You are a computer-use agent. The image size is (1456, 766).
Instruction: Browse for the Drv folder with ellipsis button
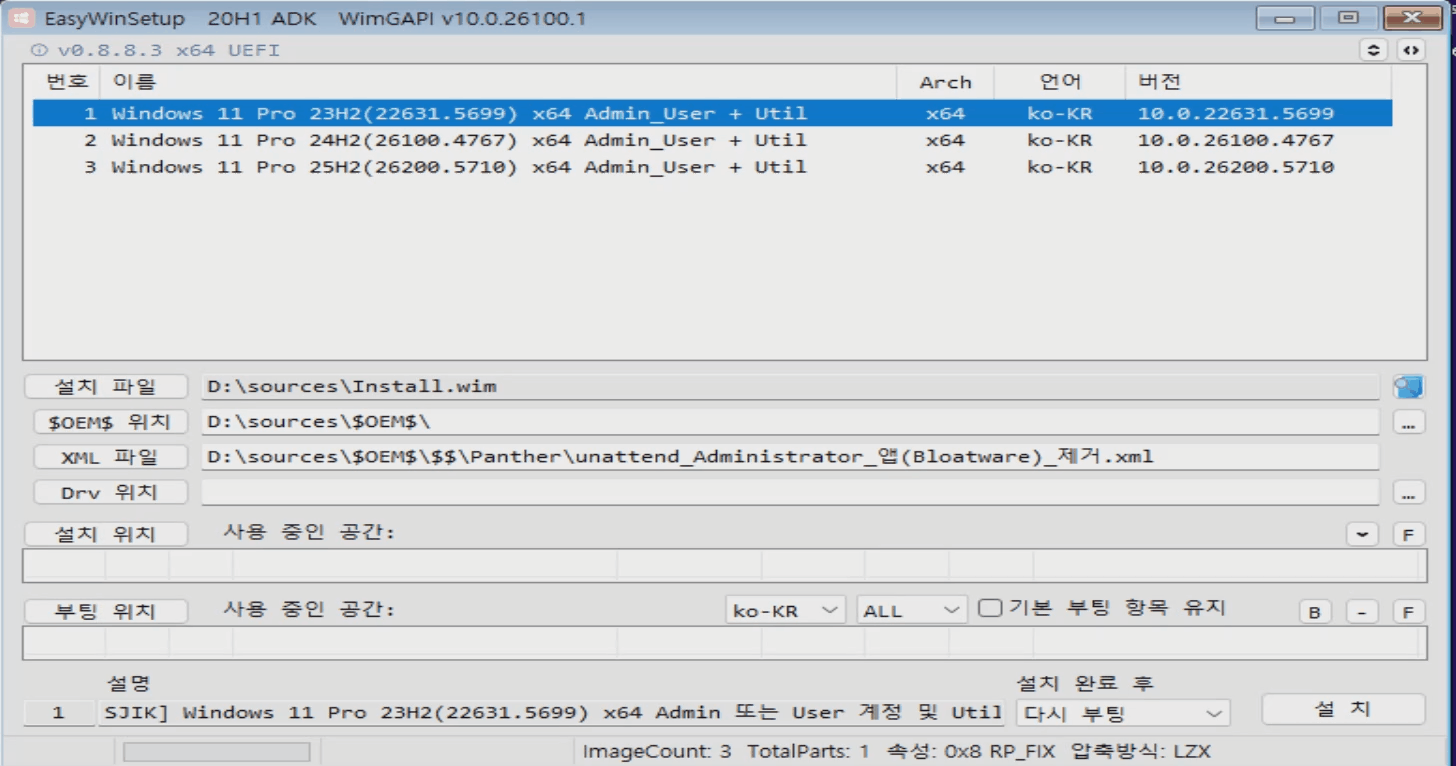click(x=1409, y=493)
